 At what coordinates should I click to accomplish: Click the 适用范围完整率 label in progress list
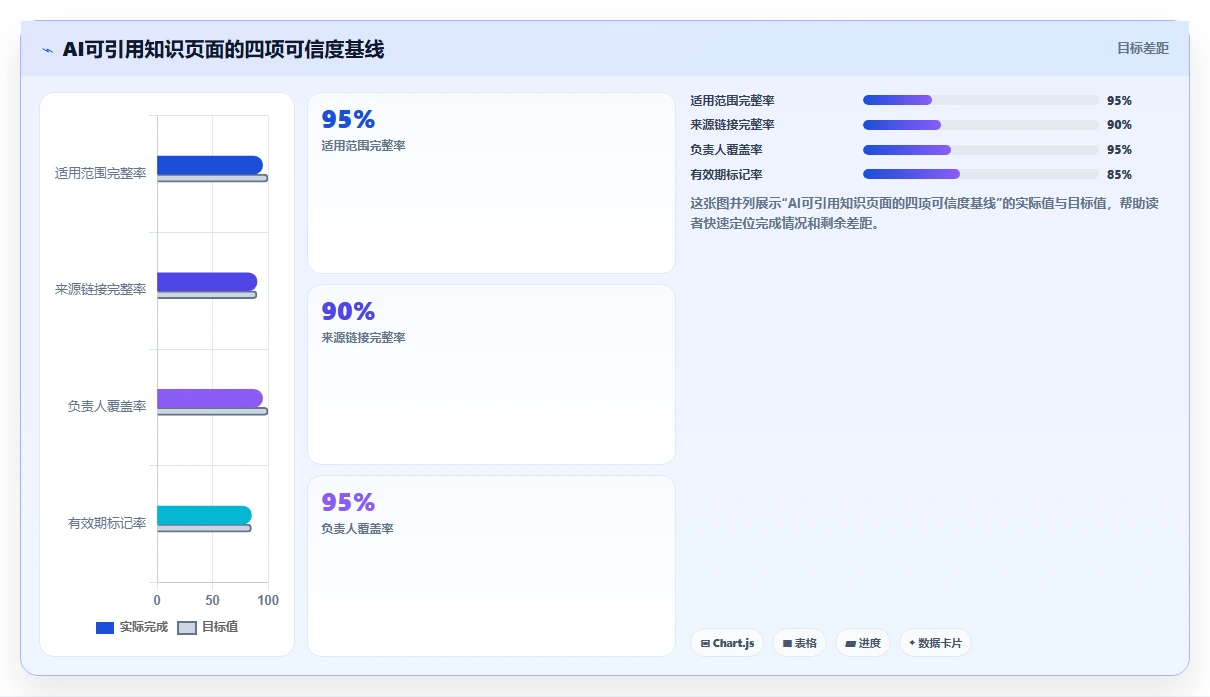[733, 101]
